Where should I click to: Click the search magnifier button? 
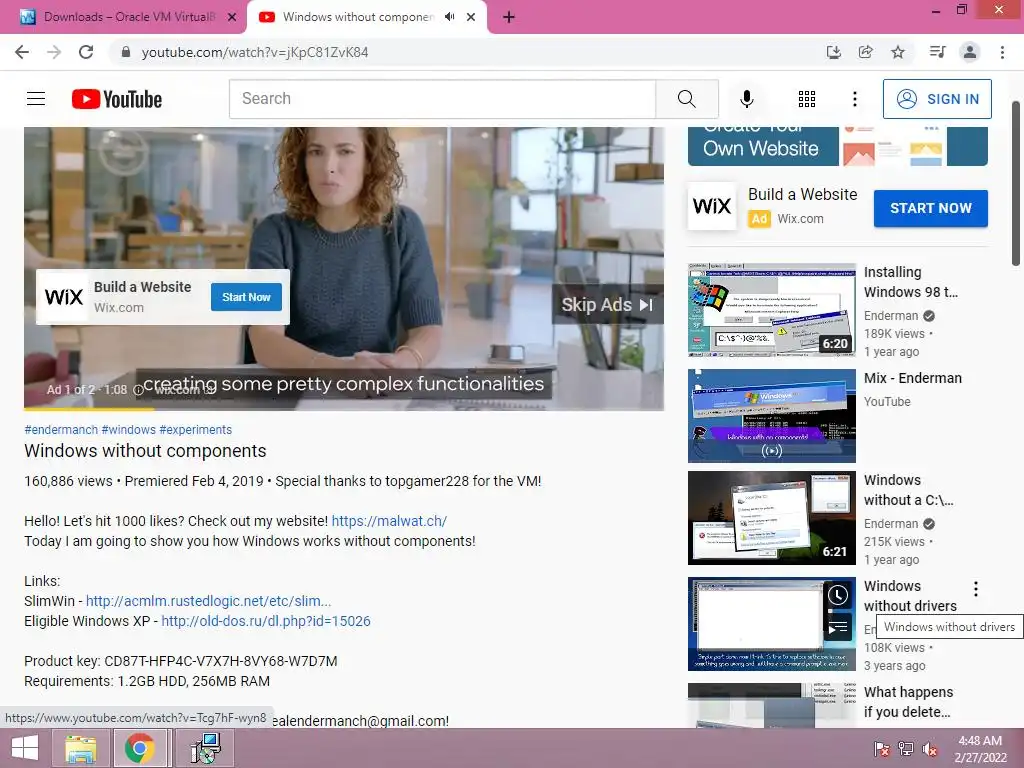pyautogui.click(x=686, y=99)
